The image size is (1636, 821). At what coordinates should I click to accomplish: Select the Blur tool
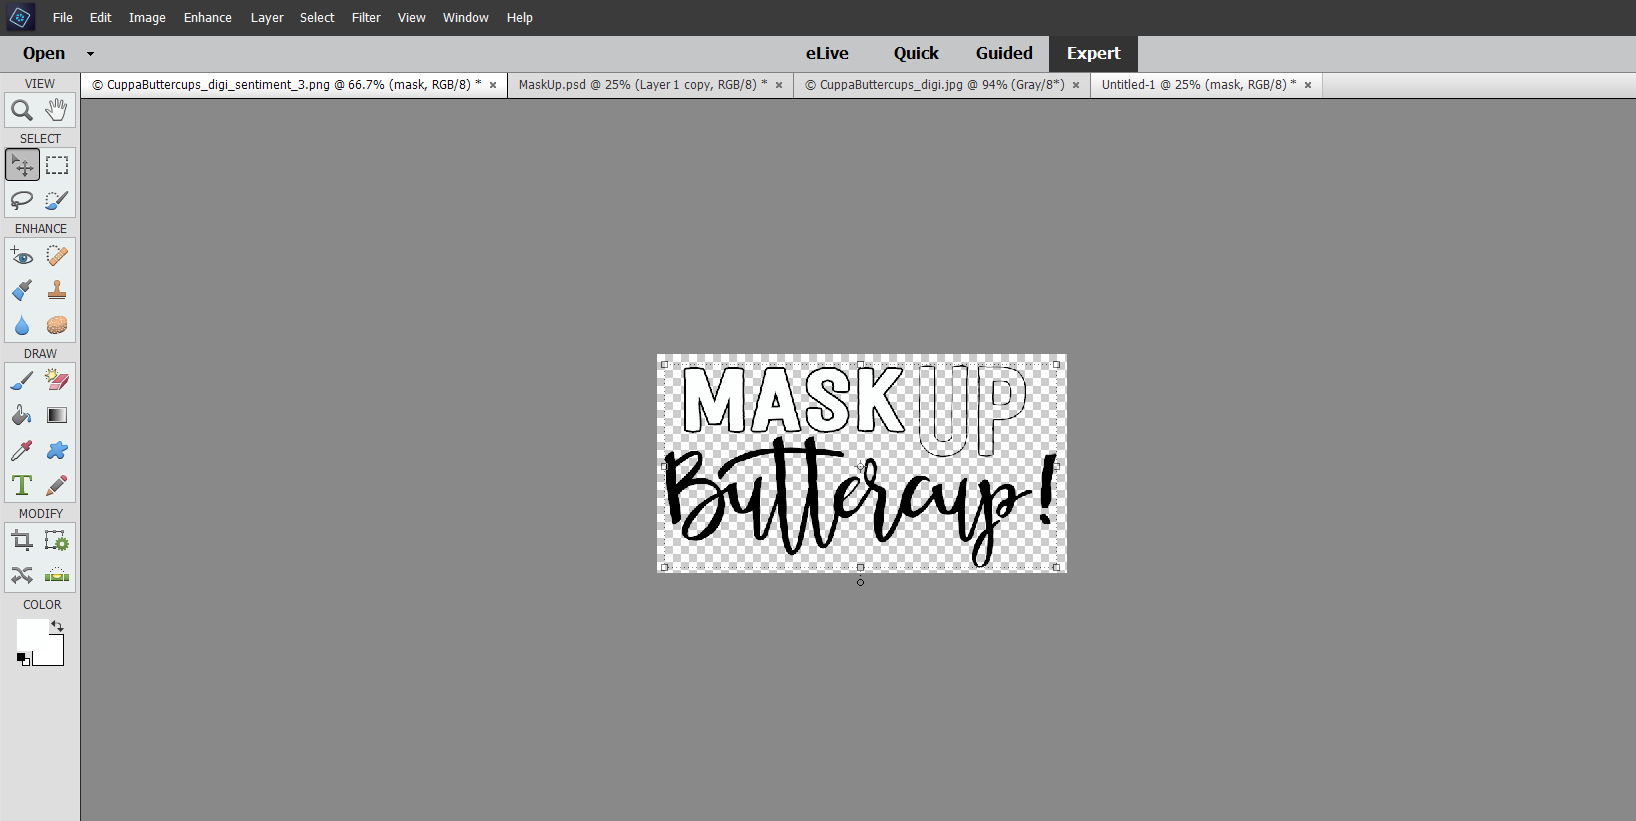[22, 325]
